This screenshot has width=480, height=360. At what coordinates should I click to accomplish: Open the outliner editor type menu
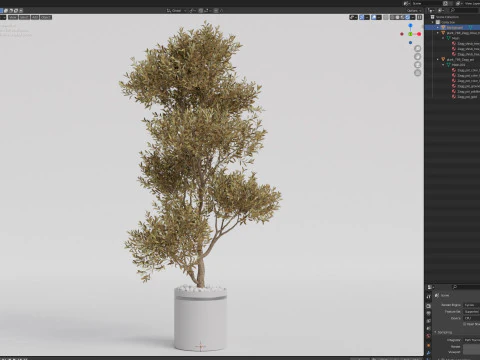point(431,11)
